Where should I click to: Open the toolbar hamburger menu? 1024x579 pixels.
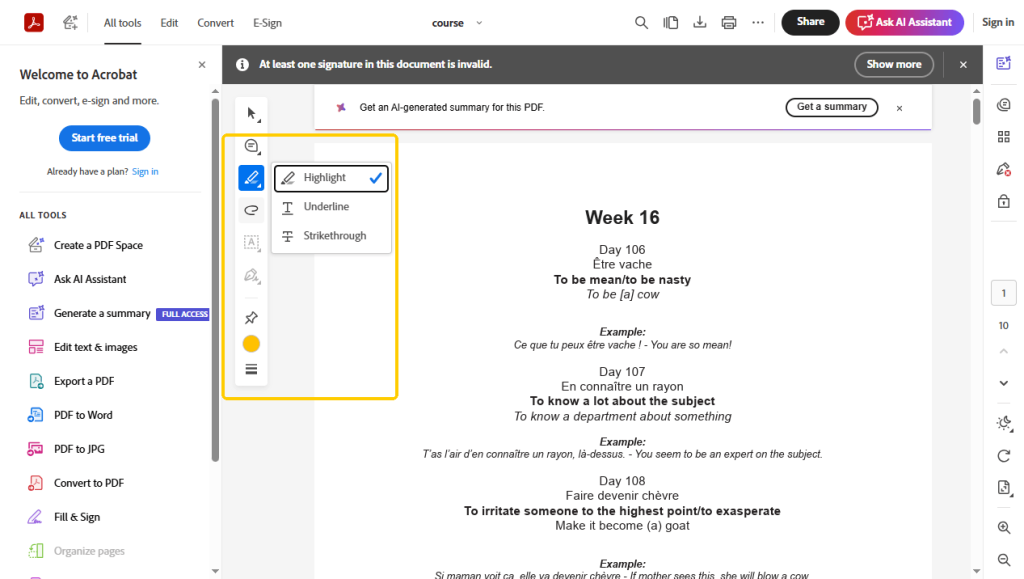pyautogui.click(x=251, y=369)
